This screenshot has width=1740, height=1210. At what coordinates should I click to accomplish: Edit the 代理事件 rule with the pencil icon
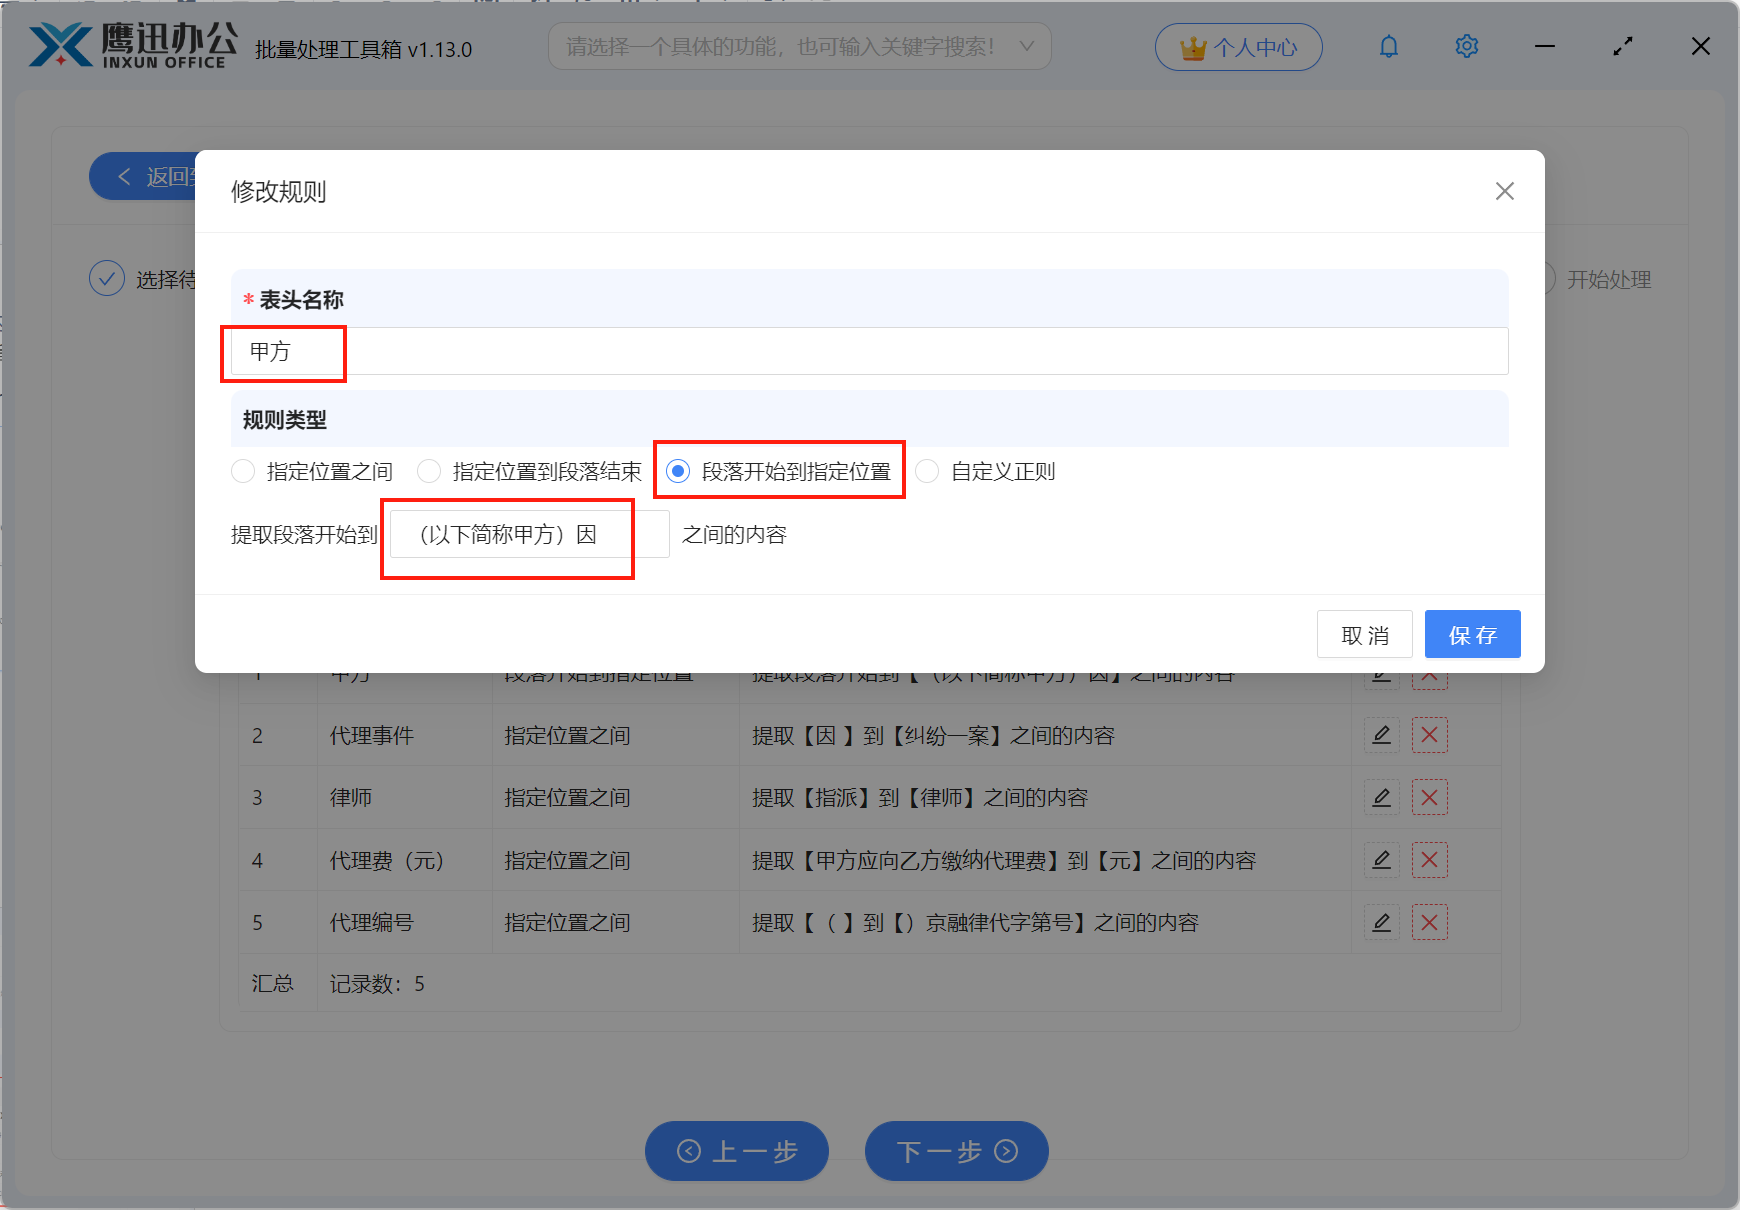[1381, 735]
